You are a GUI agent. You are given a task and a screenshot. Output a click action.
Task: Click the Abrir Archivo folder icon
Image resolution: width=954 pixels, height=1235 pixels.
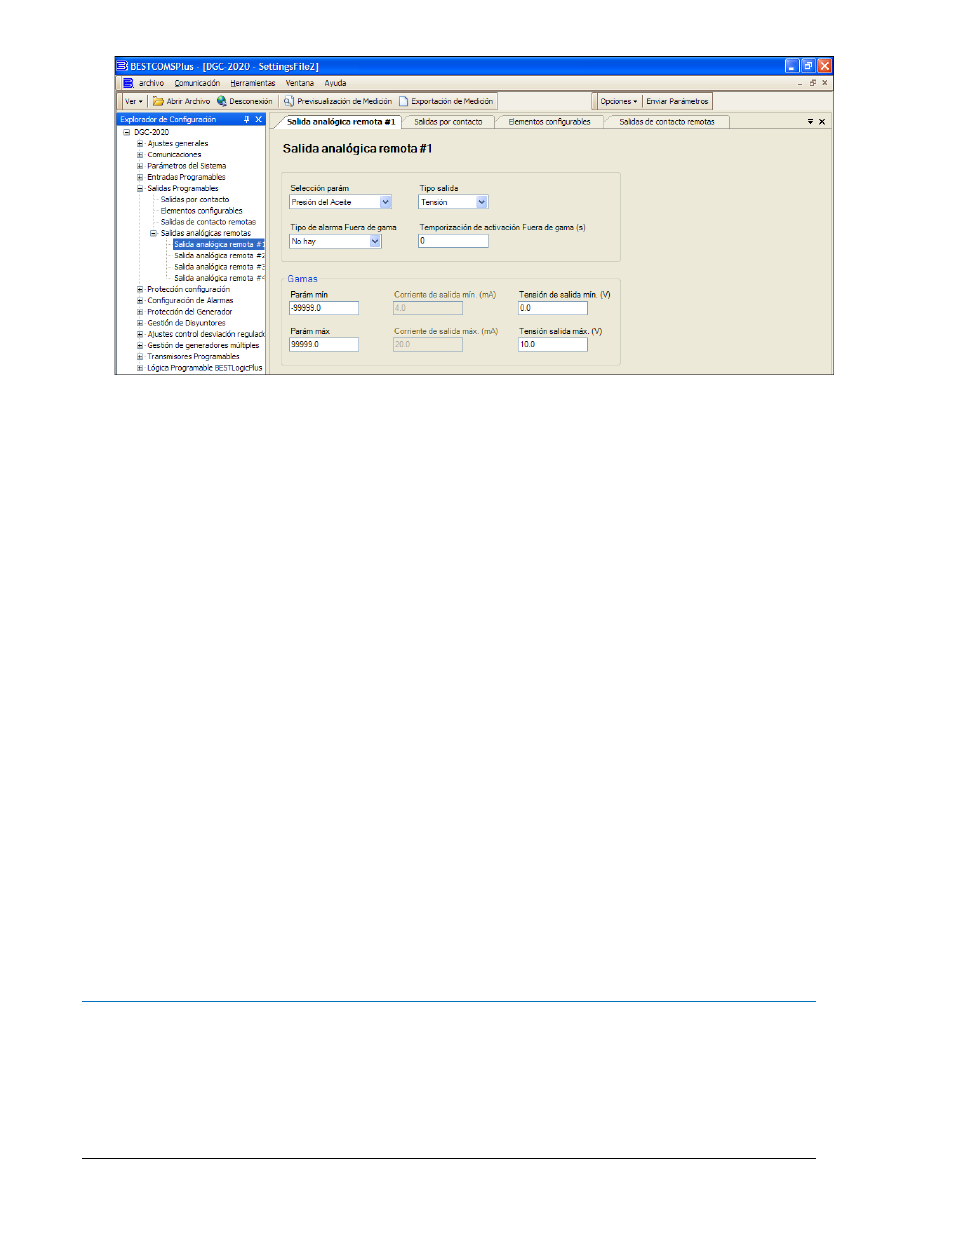(158, 101)
